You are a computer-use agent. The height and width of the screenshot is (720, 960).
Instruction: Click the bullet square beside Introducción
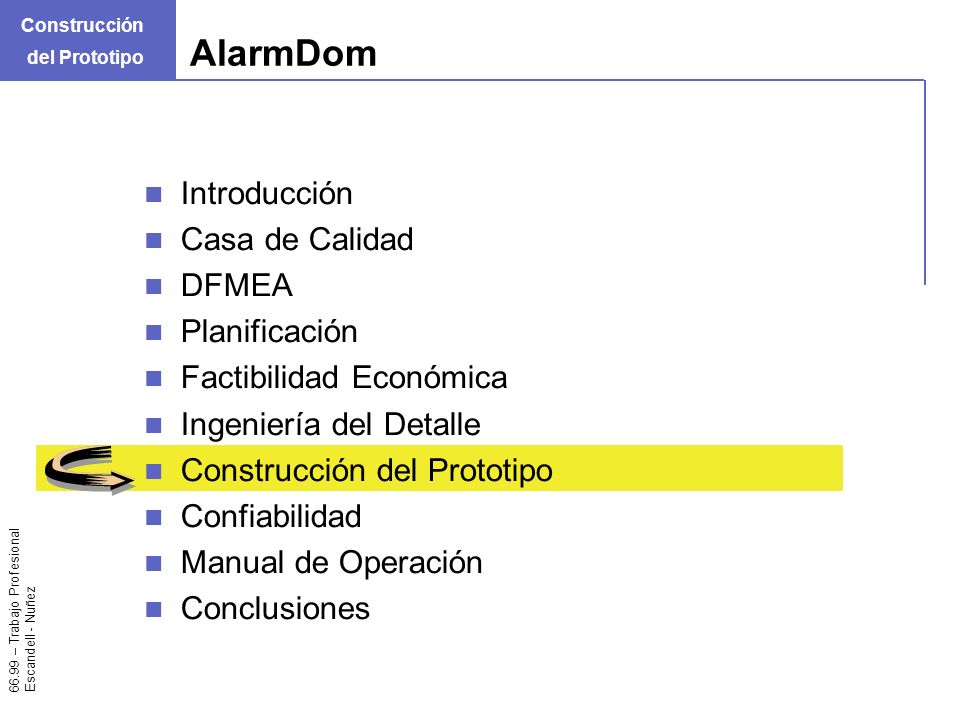pos(154,195)
